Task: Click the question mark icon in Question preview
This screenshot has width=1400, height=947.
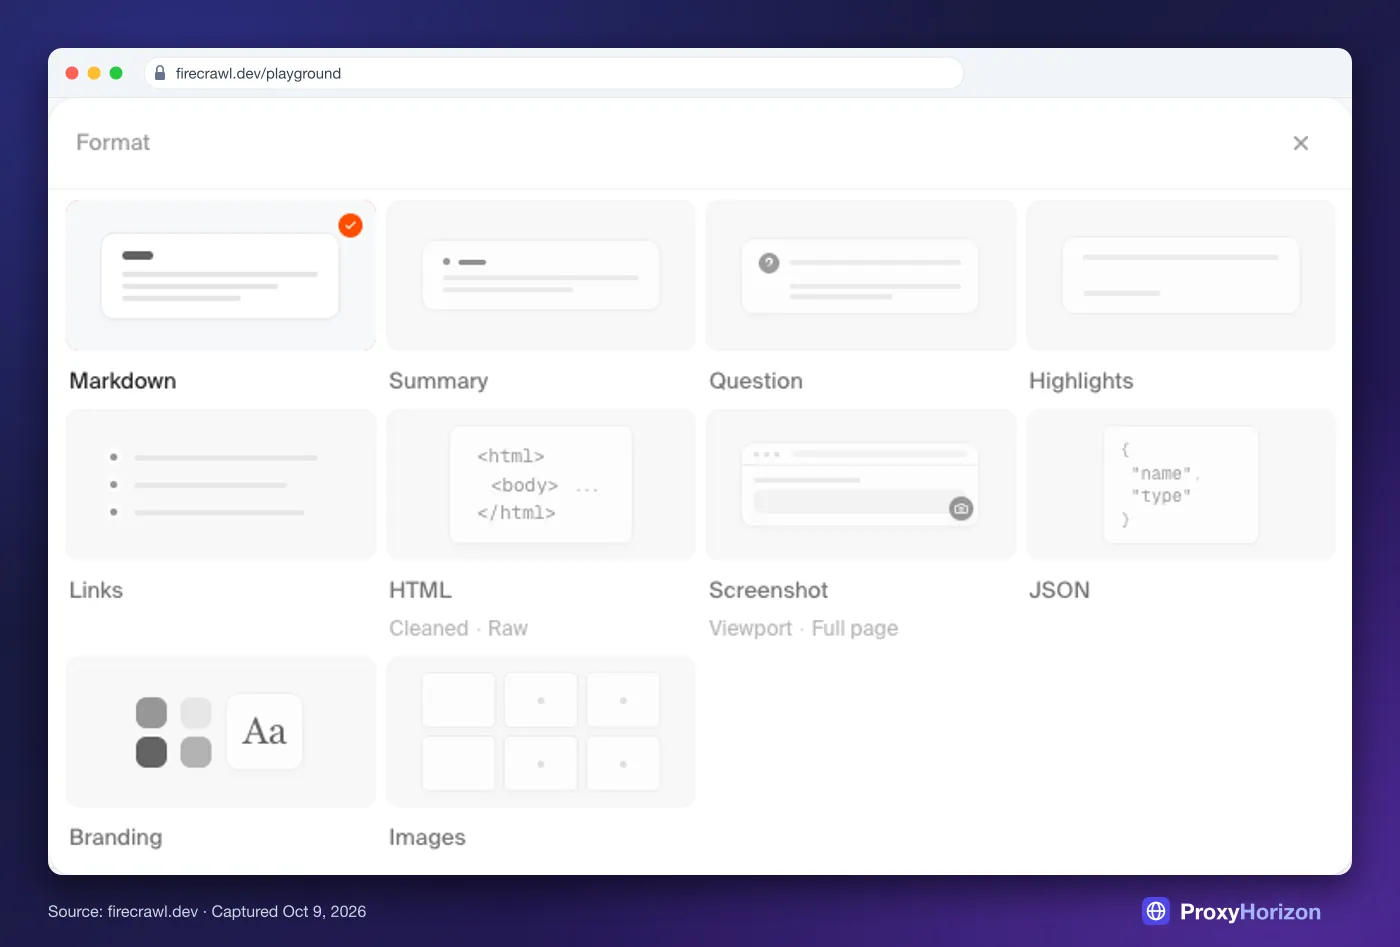Action: pos(769,263)
